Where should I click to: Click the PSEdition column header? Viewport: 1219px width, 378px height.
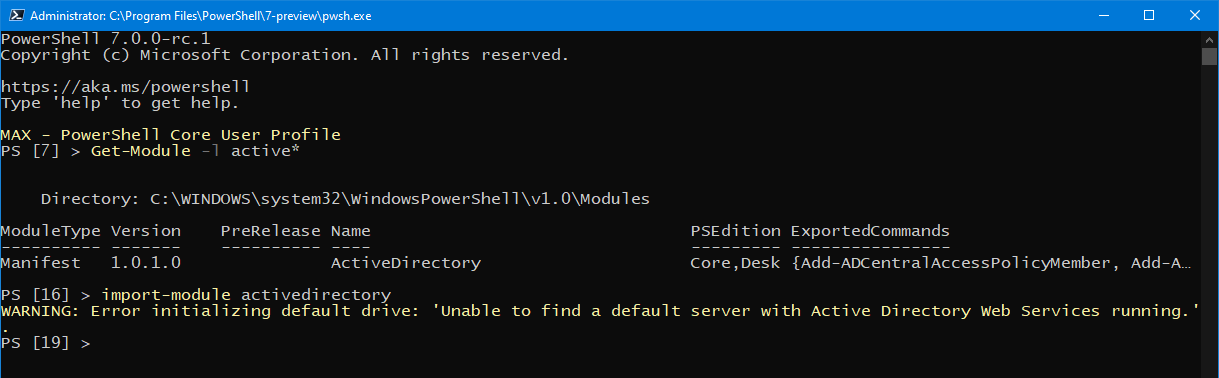coord(735,231)
